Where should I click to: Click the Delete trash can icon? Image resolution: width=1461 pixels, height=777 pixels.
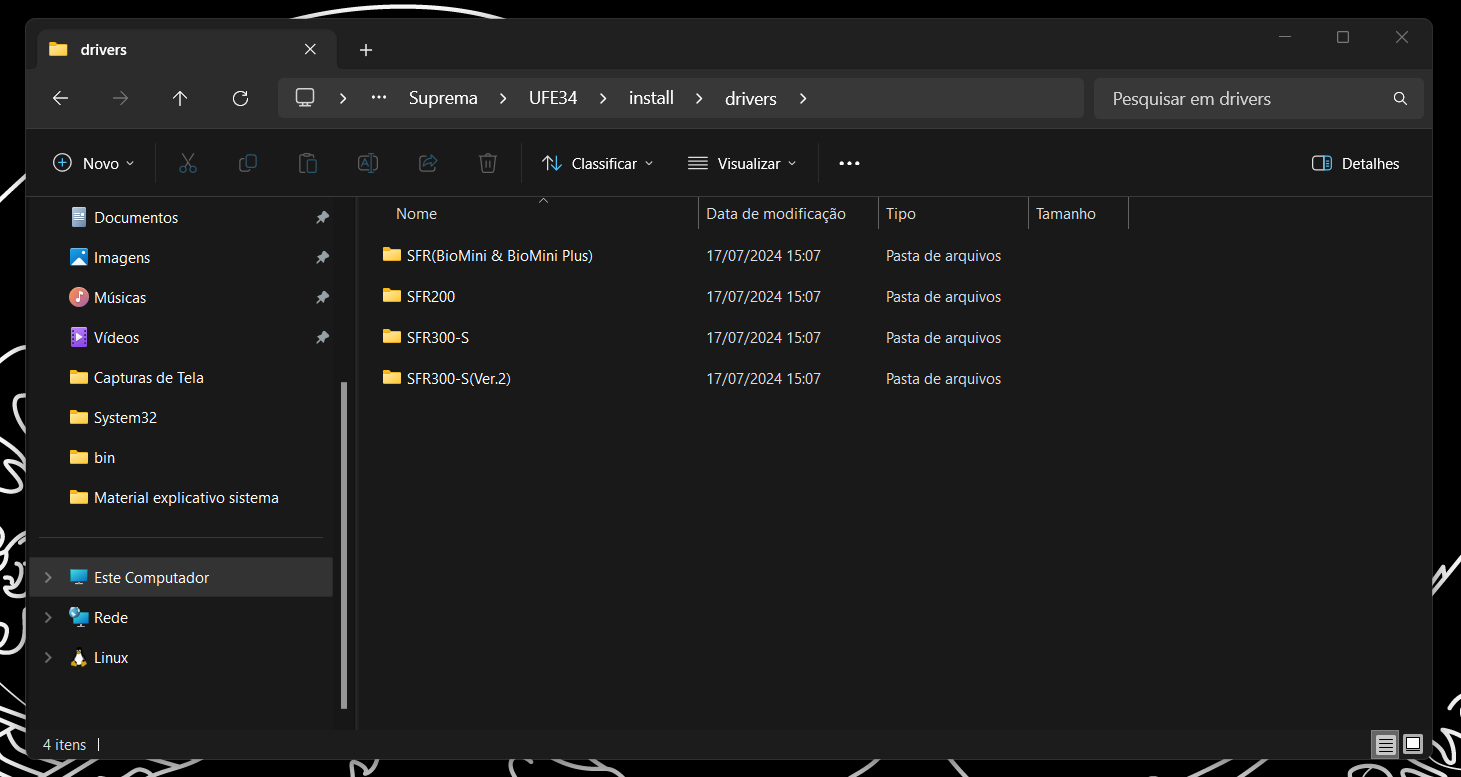488,163
